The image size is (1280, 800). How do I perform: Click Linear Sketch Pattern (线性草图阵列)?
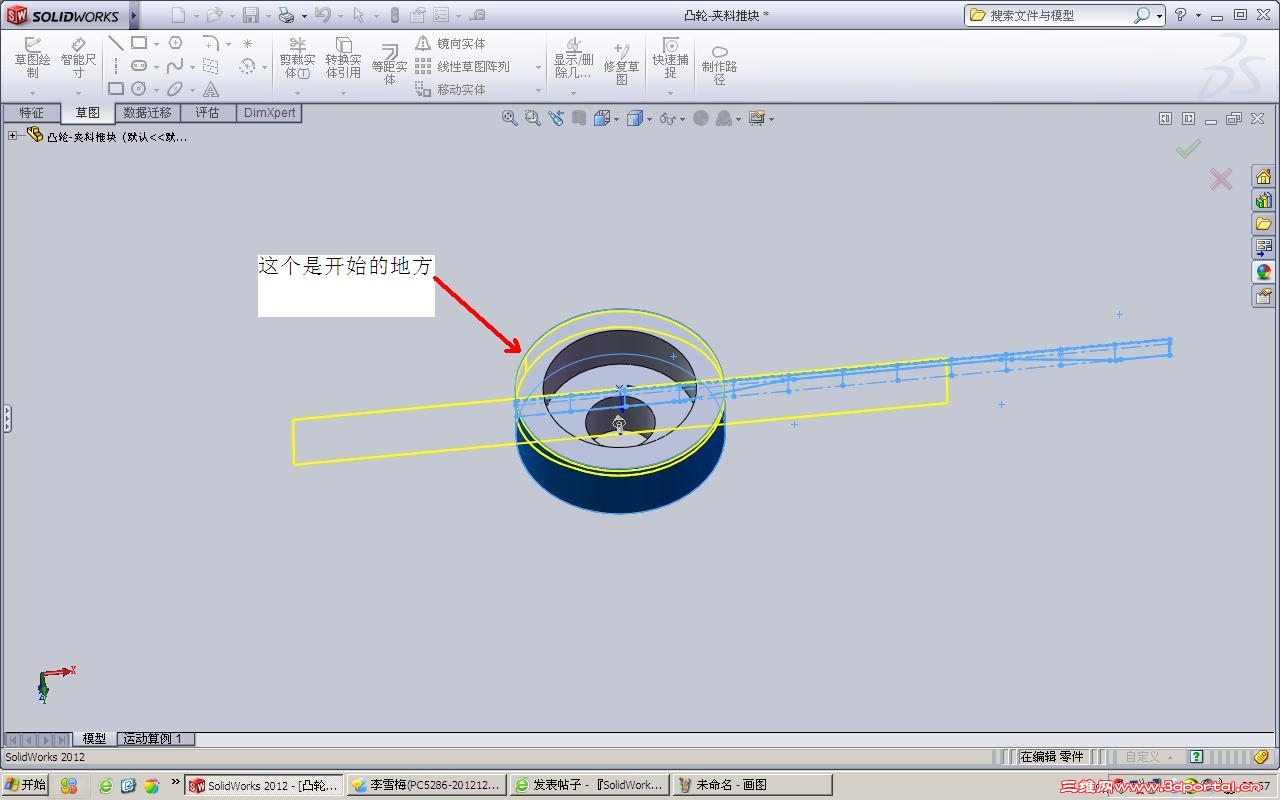tap(463, 66)
